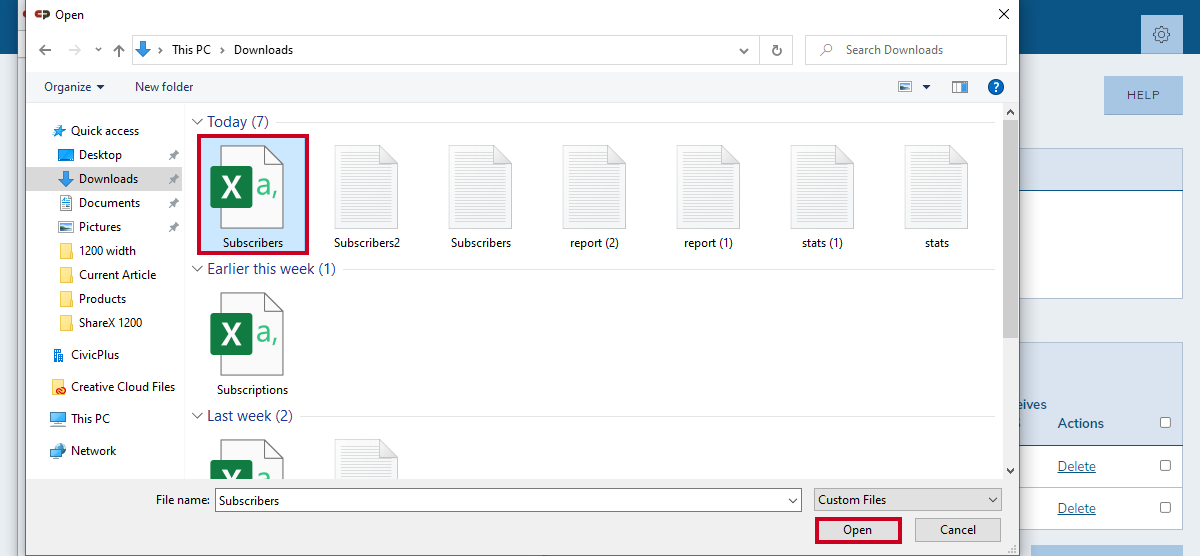Viewport: 1200px width, 556px height.
Task: Open the 1200 width folder
Action: tap(107, 251)
